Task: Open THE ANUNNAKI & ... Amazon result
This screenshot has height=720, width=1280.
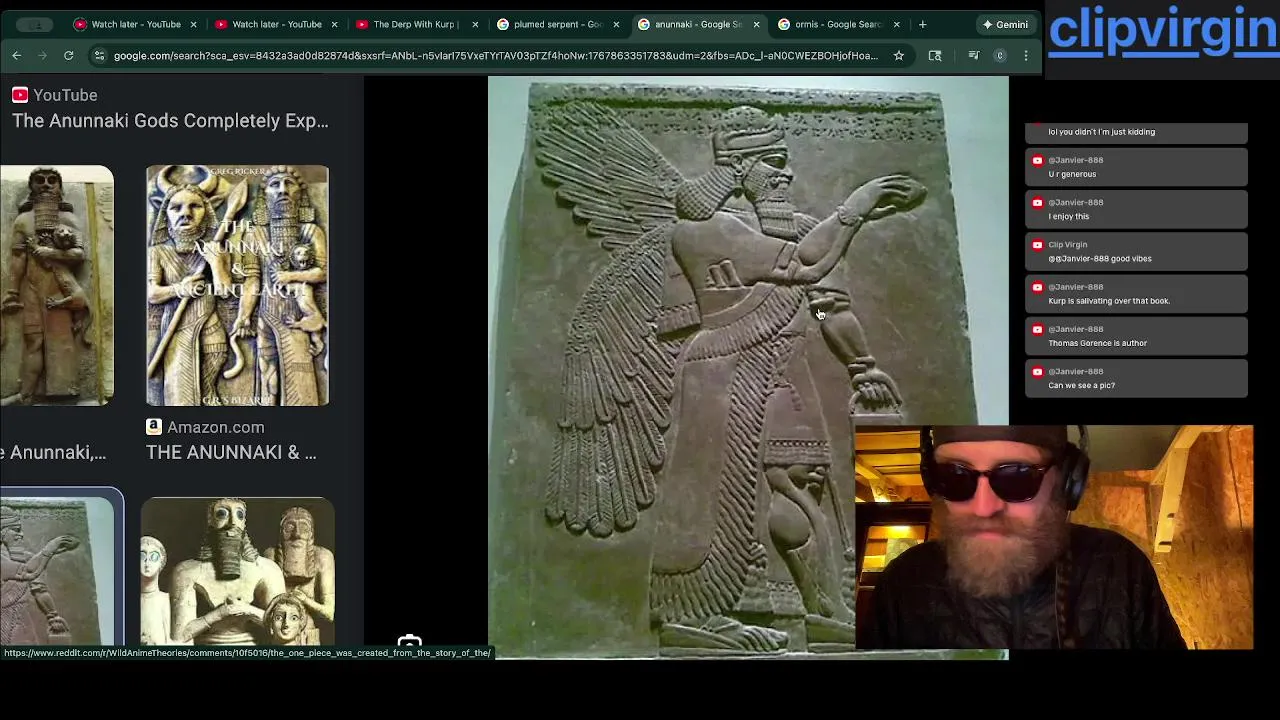Action: tap(231, 453)
